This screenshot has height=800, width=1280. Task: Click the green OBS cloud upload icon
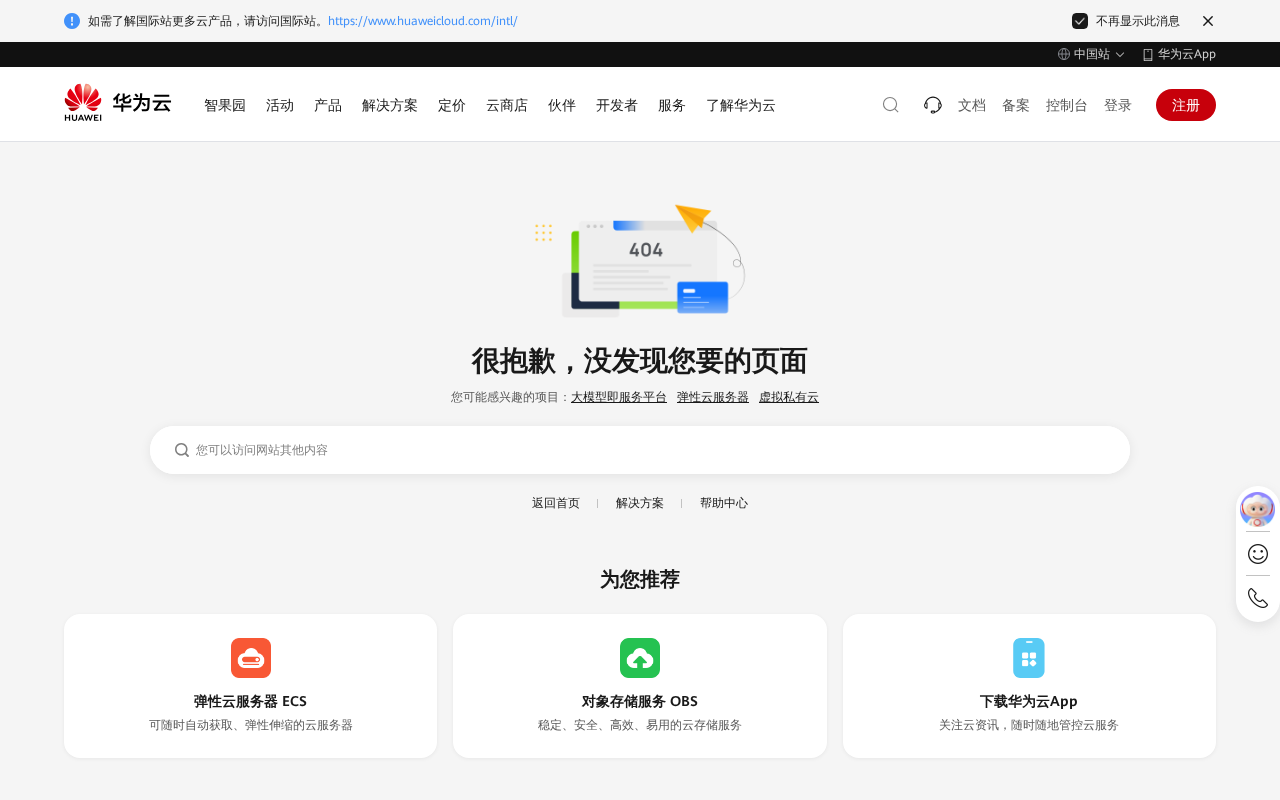(640, 658)
